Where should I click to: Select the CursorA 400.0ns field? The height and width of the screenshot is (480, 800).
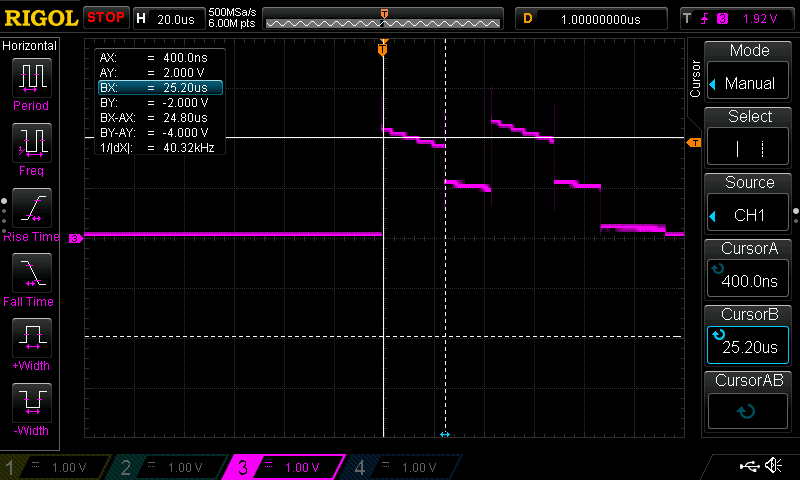[748, 280]
